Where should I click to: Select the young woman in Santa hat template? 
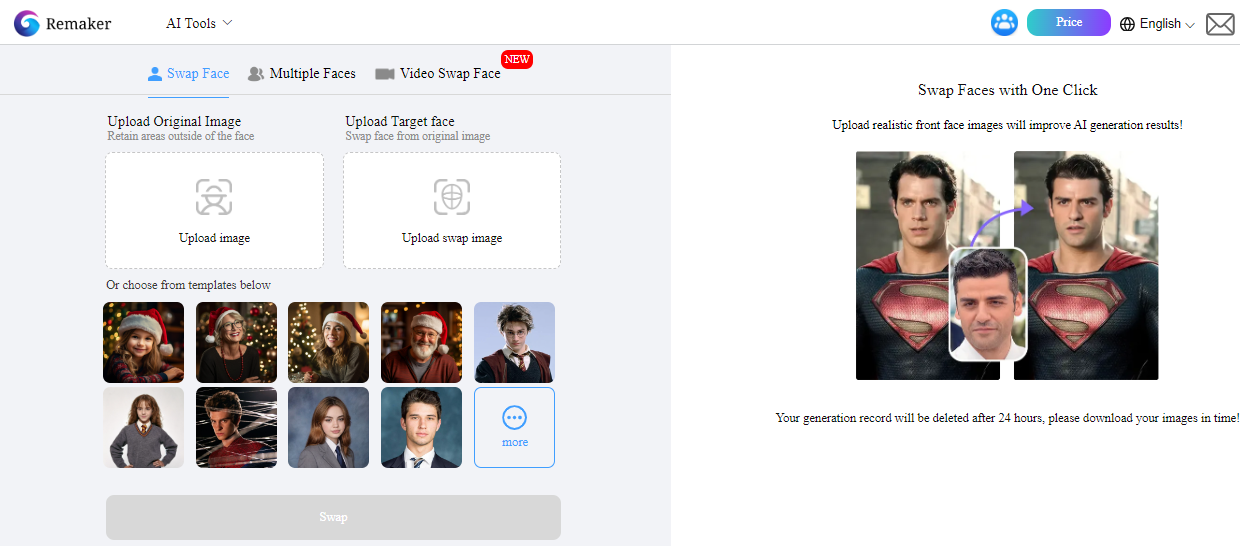(329, 342)
